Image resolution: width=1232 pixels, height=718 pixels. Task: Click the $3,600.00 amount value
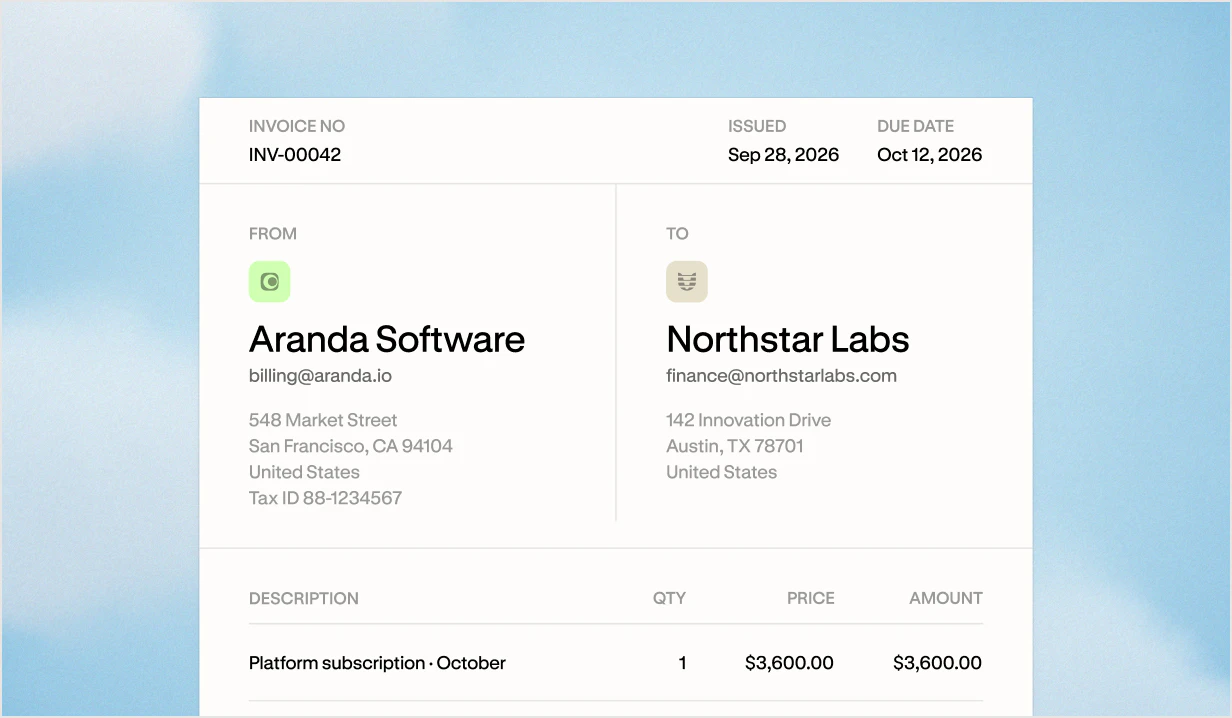pos(938,663)
